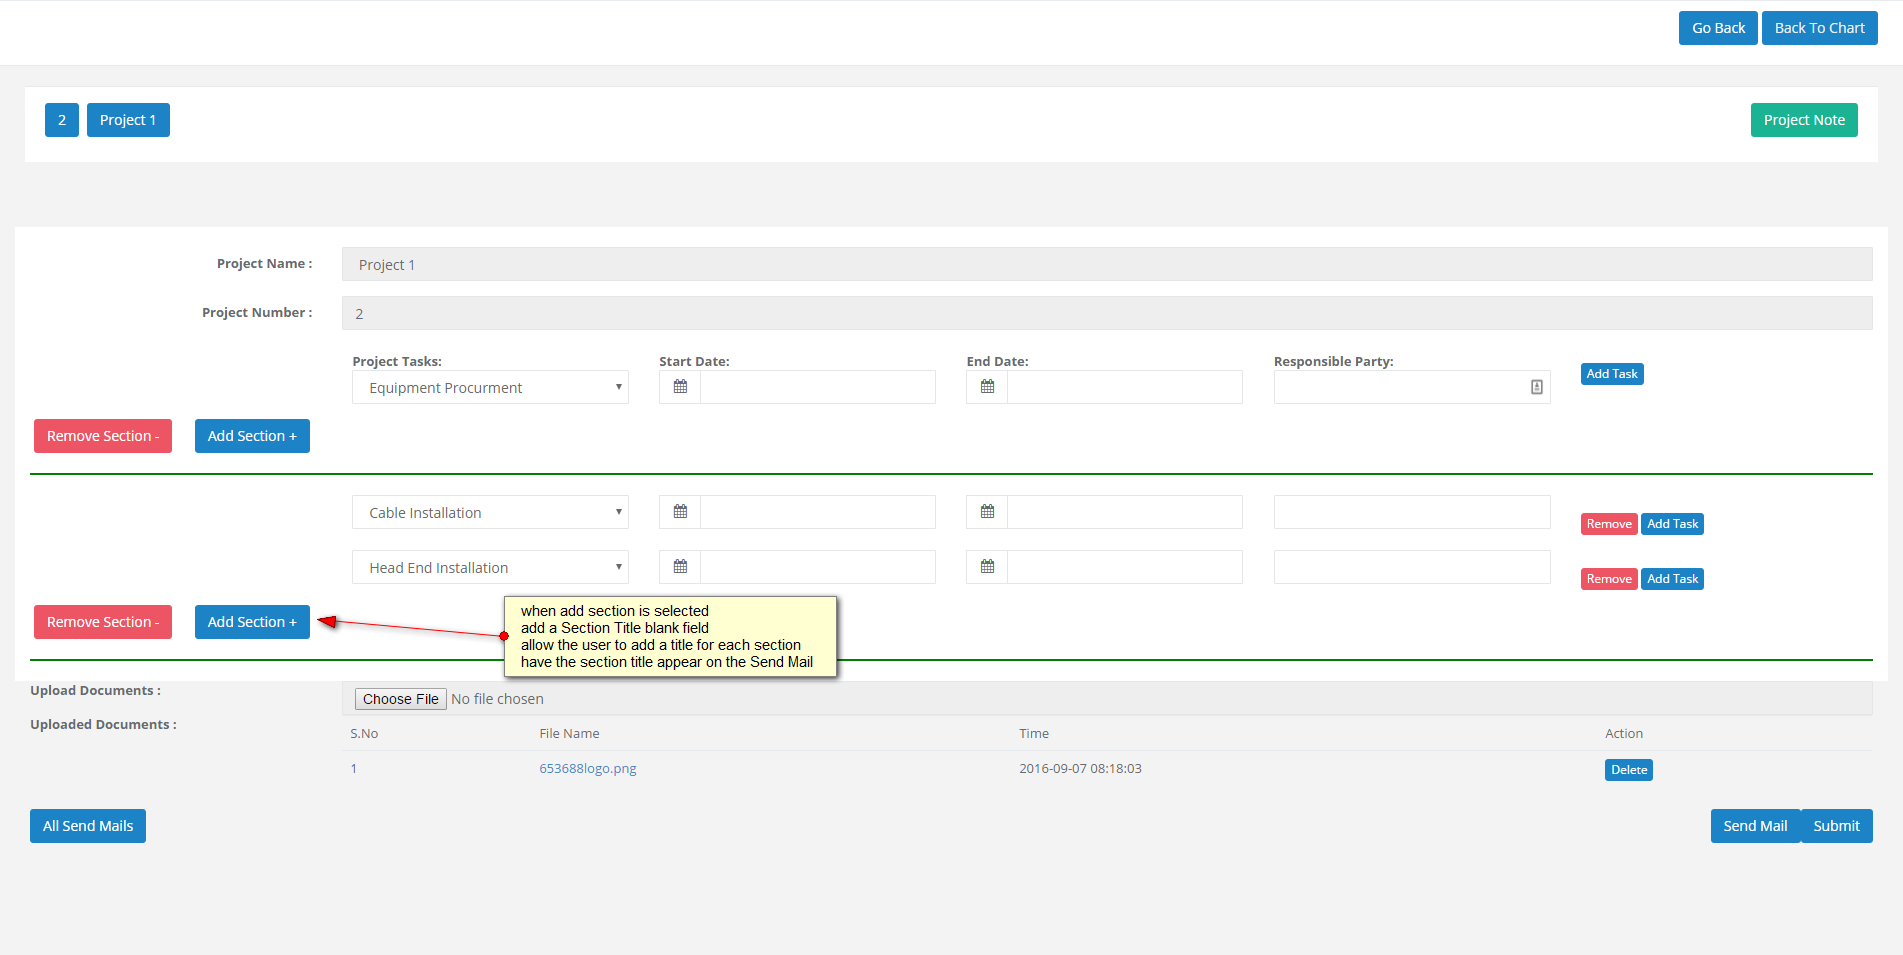Image resolution: width=1903 pixels, height=955 pixels.
Task: Remove the Cable Installation task row
Action: click(x=1609, y=524)
